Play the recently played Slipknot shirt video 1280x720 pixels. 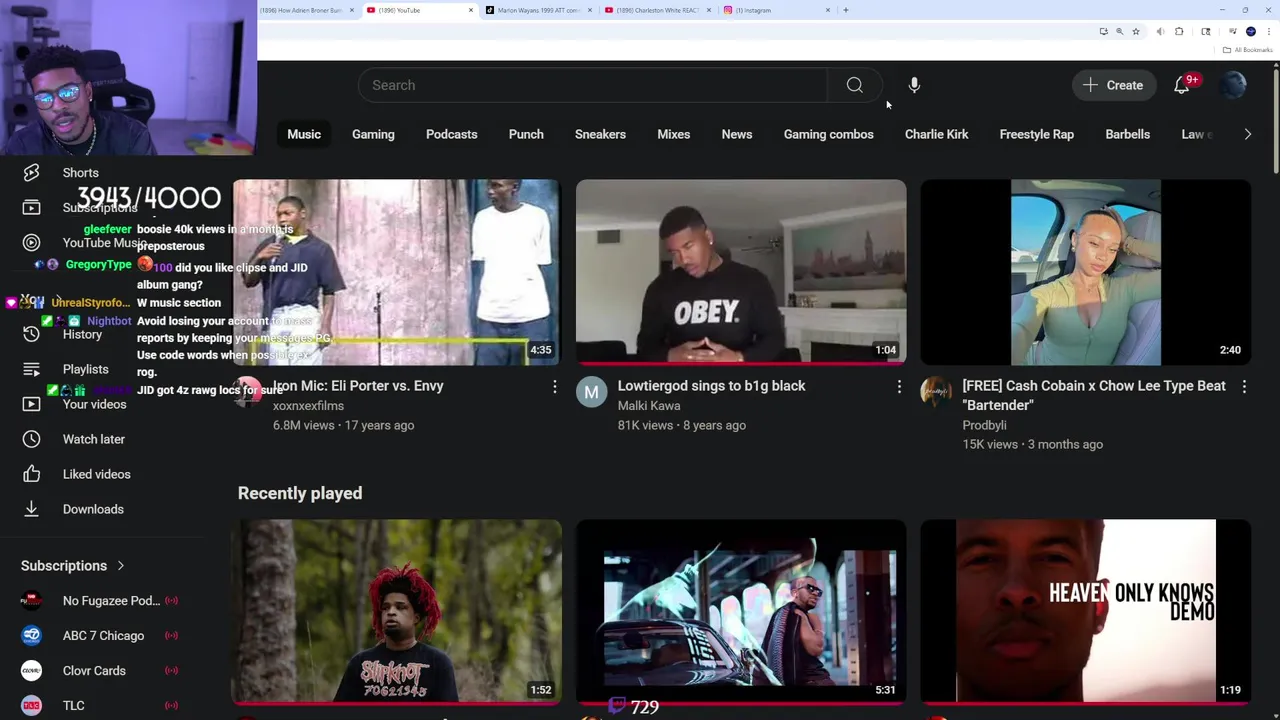point(396,611)
